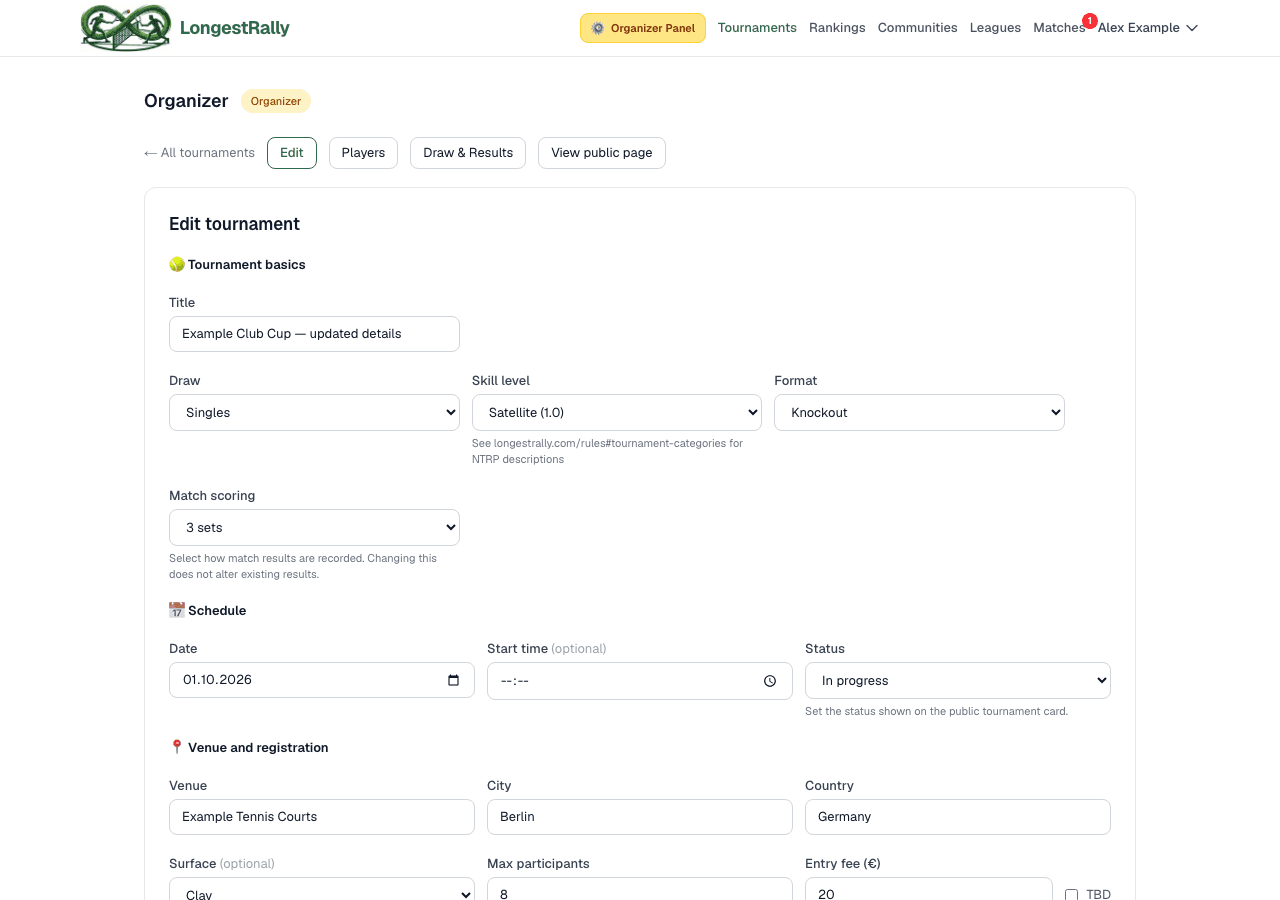This screenshot has width=1280, height=900.
Task: Switch to the Players tab
Action: click(x=363, y=153)
